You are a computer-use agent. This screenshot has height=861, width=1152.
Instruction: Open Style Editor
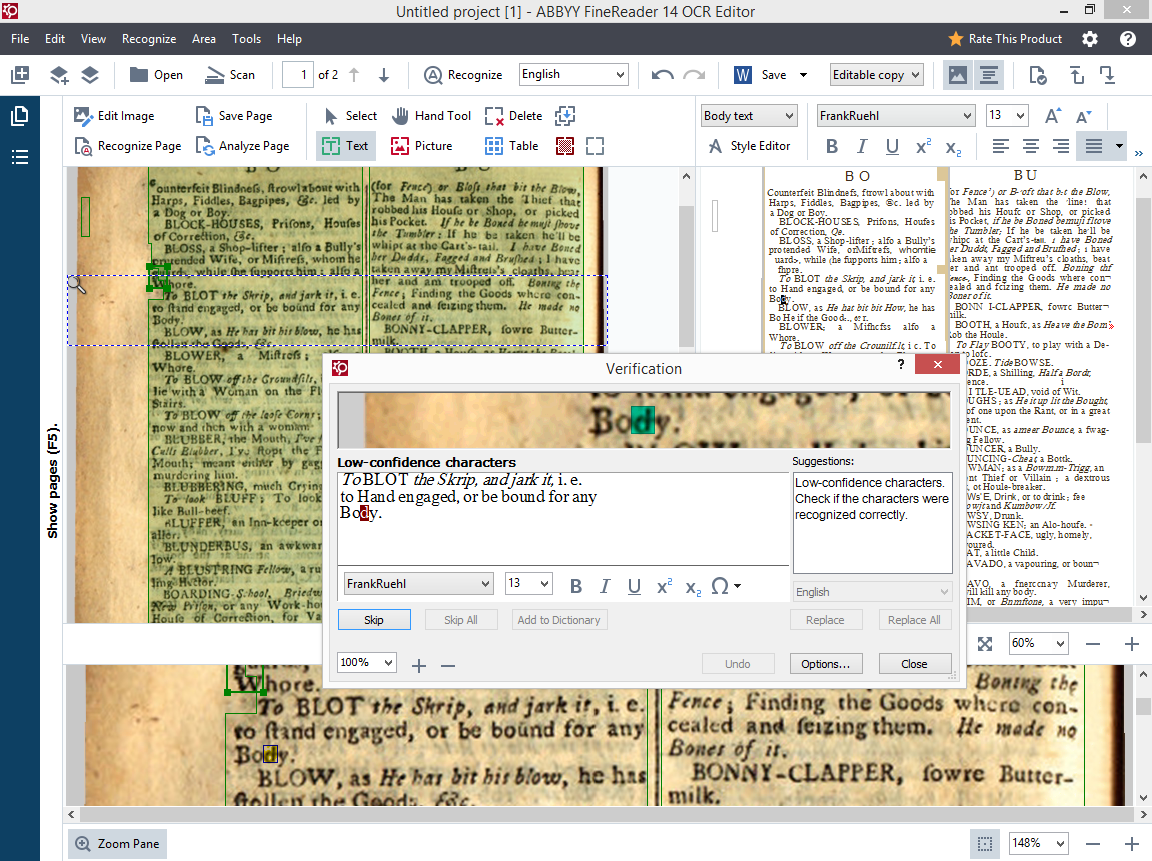pos(749,145)
